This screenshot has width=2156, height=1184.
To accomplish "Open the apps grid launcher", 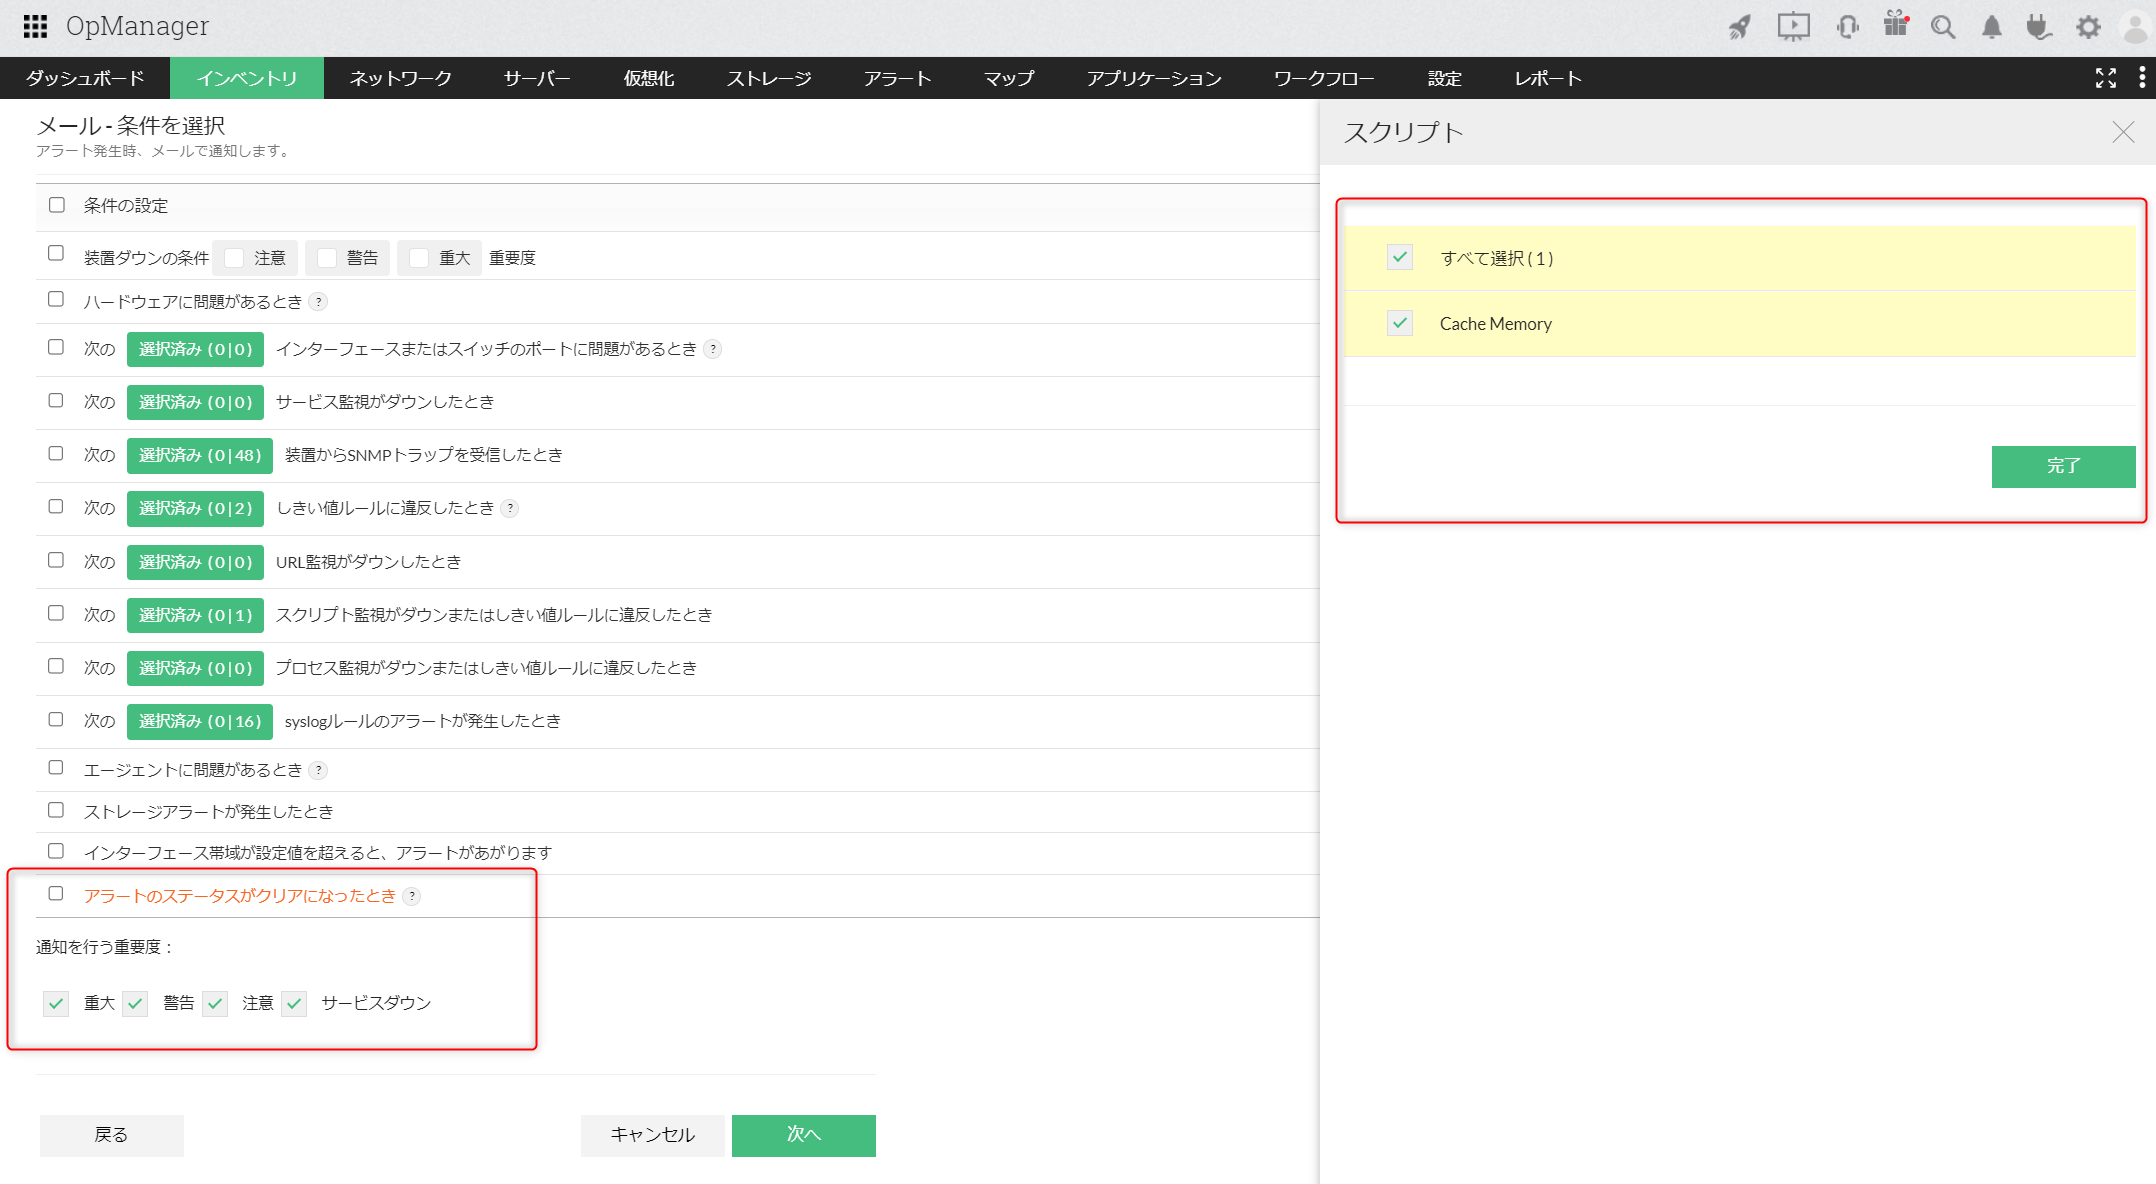I will pos(35,26).
